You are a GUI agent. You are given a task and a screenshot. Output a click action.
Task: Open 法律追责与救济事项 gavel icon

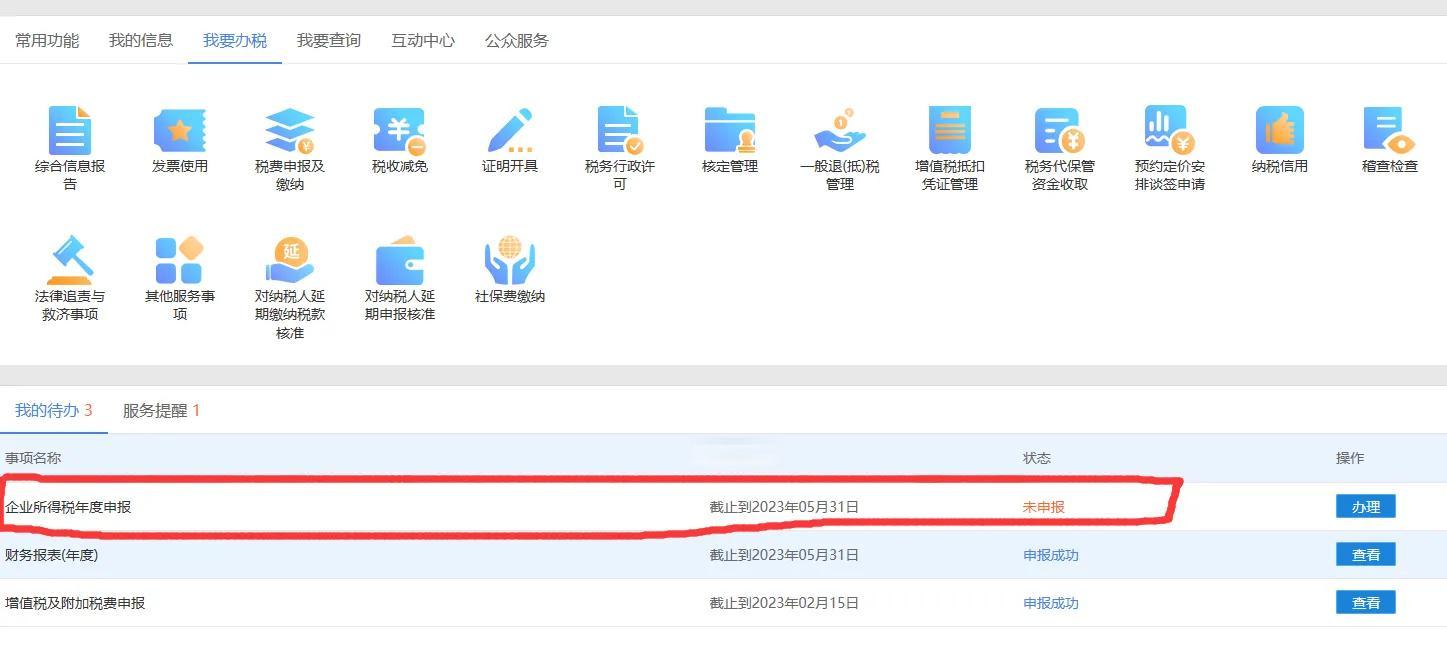[x=70, y=261]
